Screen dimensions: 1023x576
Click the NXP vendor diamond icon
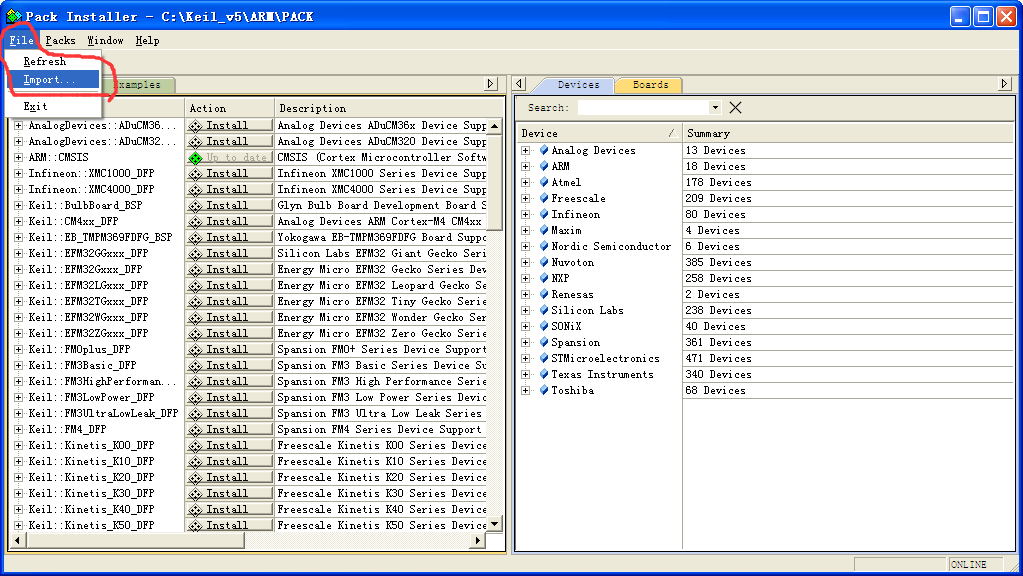tap(543, 278)
